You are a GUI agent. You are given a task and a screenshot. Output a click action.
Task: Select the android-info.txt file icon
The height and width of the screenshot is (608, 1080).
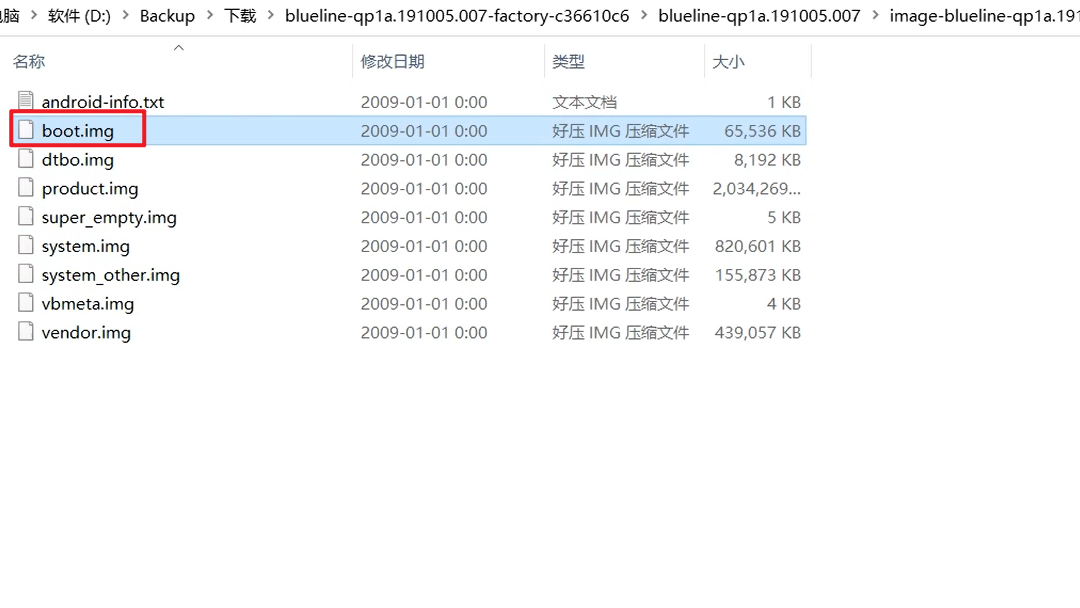point(25,101)
